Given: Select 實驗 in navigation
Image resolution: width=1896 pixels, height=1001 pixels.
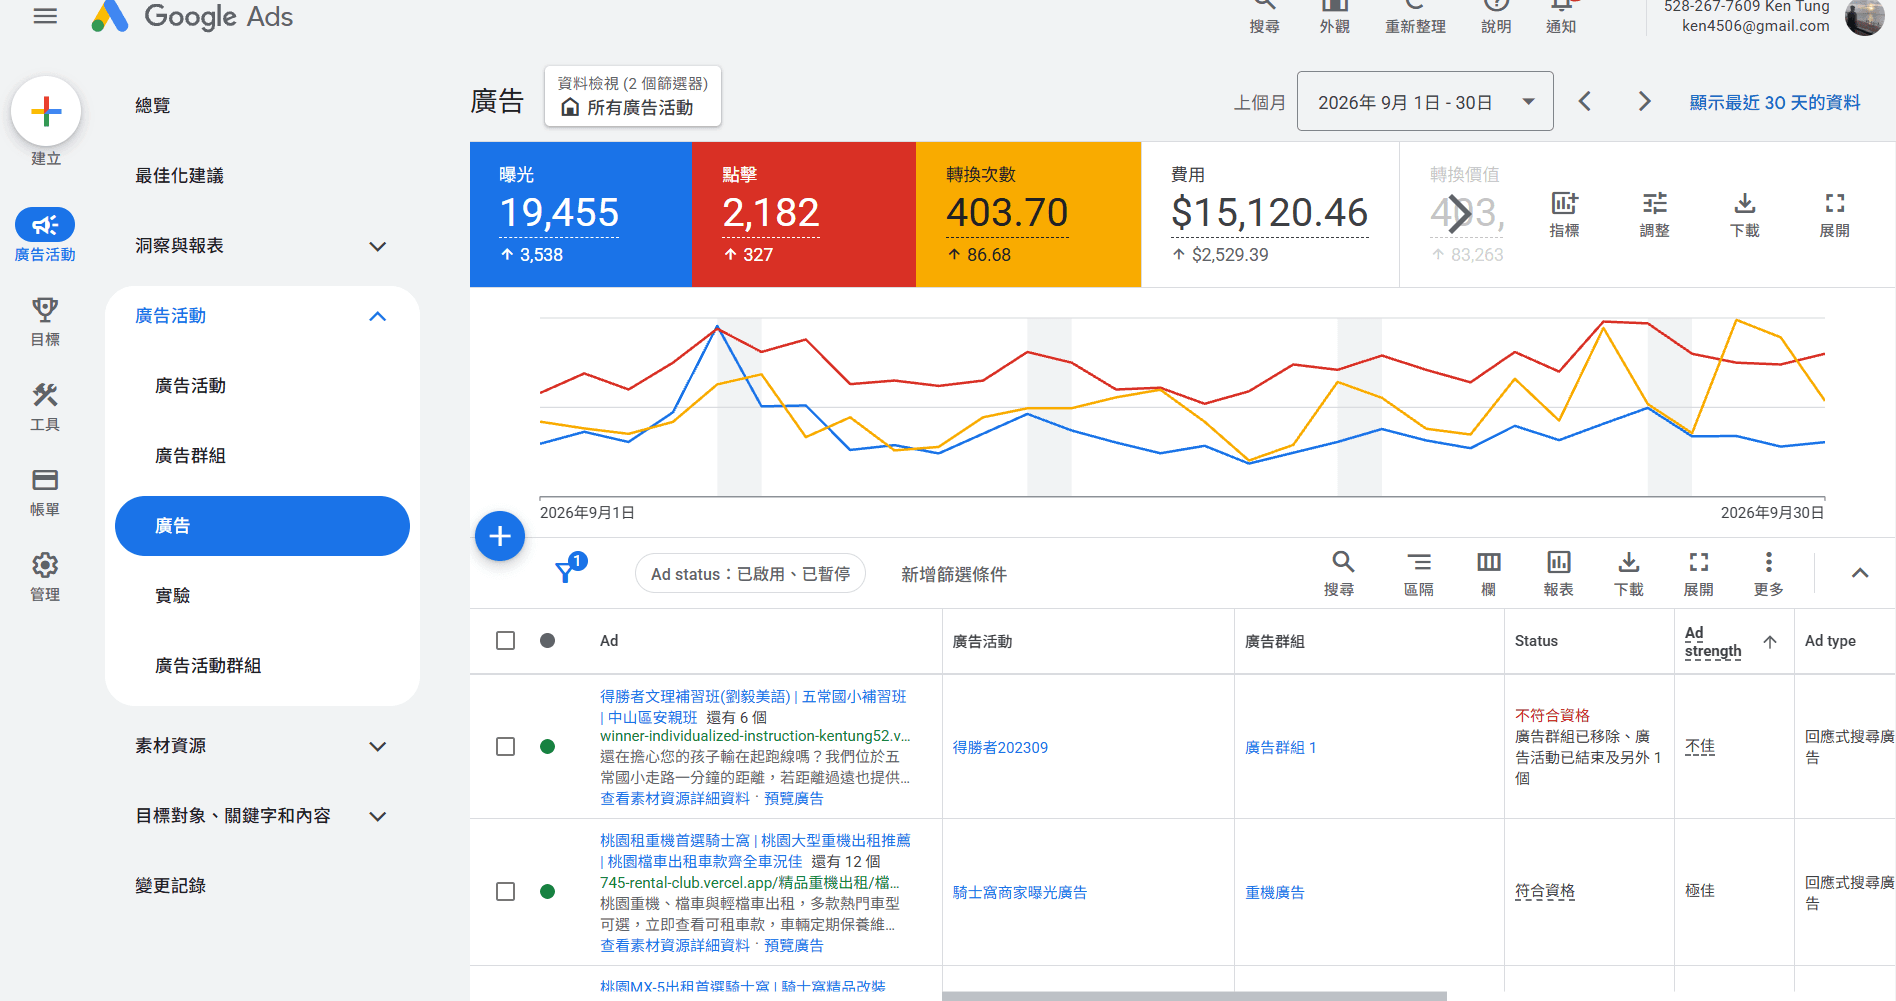Looking at the screenshot, I should (173, 596).
